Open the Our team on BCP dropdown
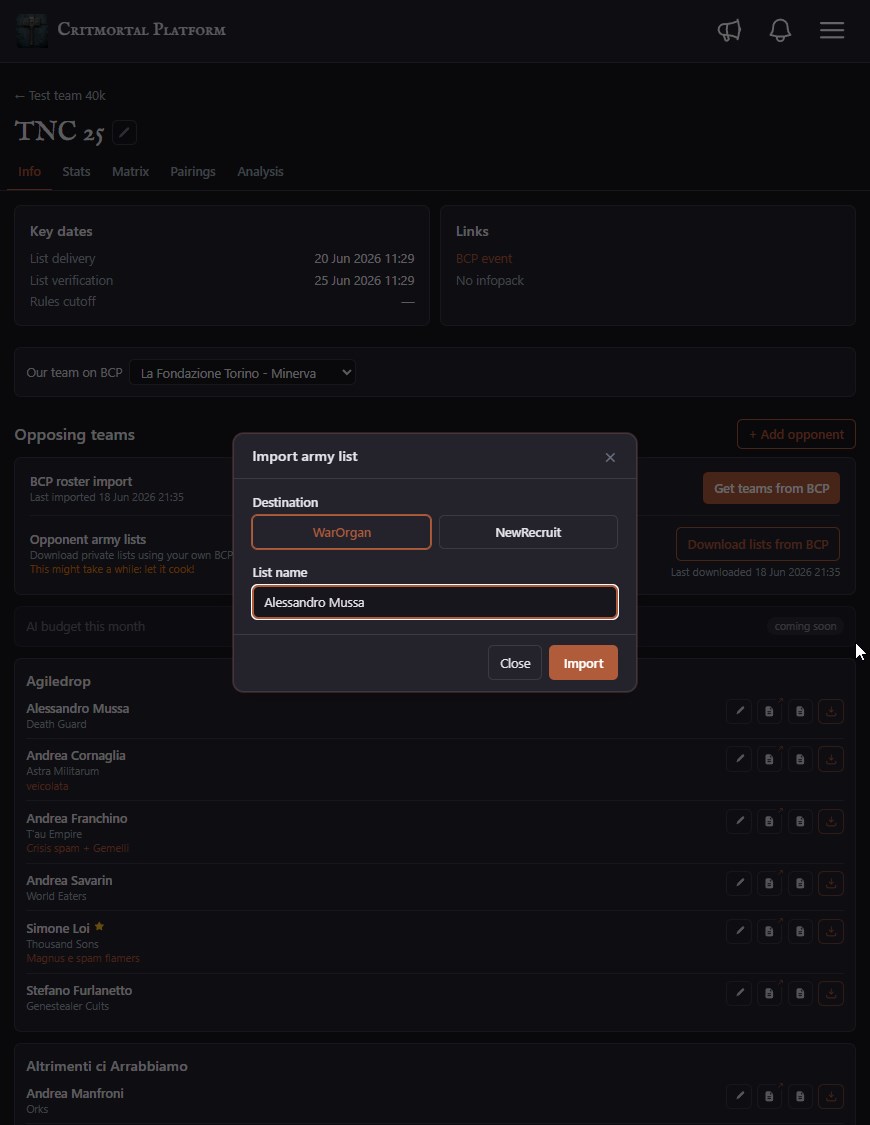The height and width of the screenshot is (1125, 870). pos(242,372)
